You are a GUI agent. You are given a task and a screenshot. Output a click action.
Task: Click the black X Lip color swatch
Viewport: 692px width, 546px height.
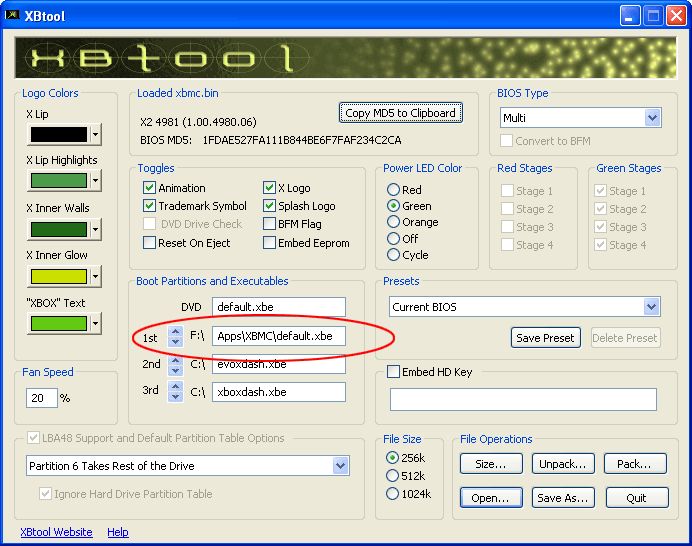point(59,134)
